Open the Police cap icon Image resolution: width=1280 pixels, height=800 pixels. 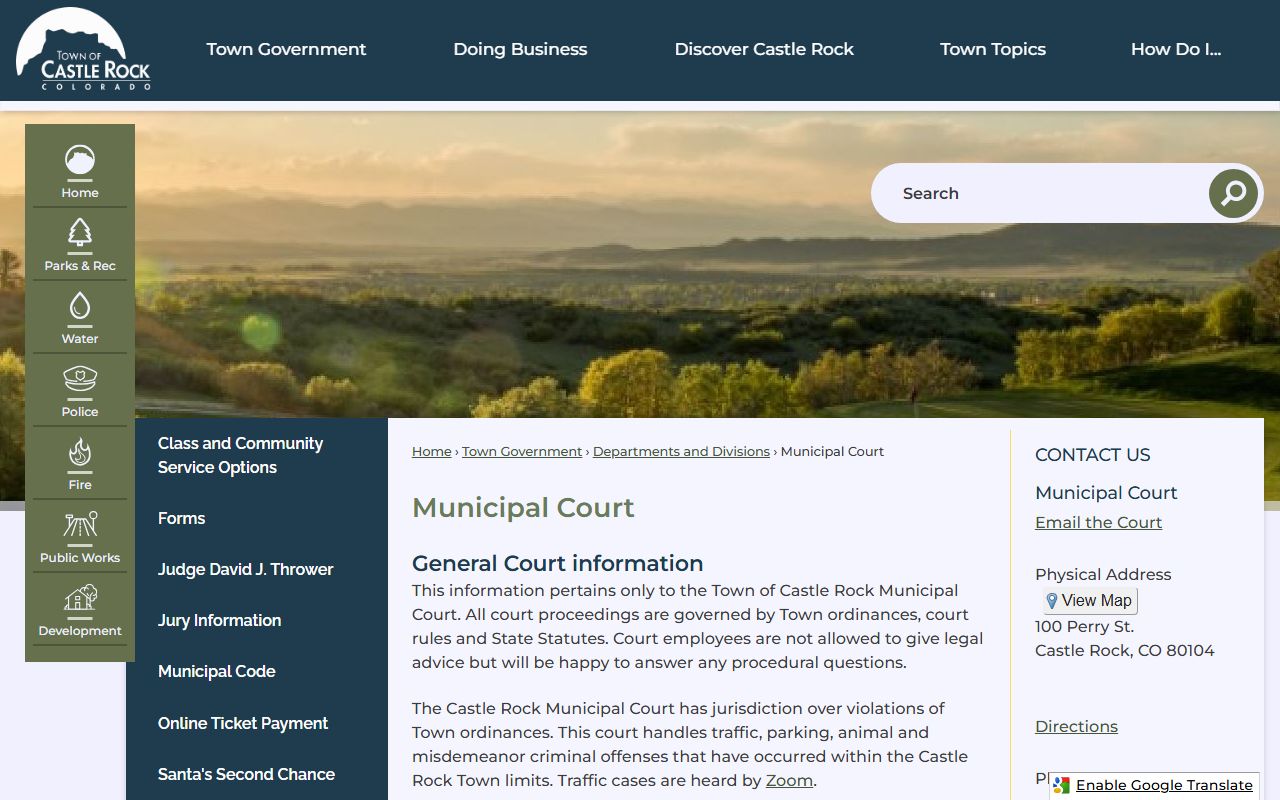click(x=80, y=380)
